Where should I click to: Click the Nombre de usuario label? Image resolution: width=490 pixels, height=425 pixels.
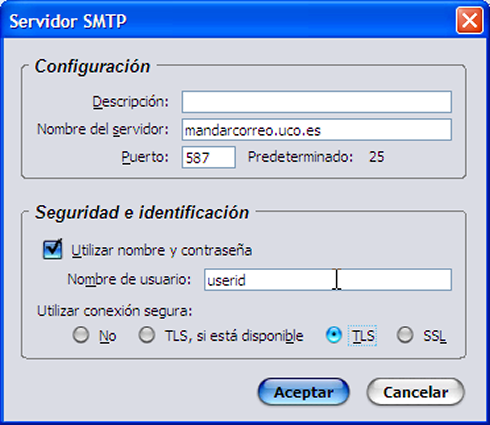129,279
